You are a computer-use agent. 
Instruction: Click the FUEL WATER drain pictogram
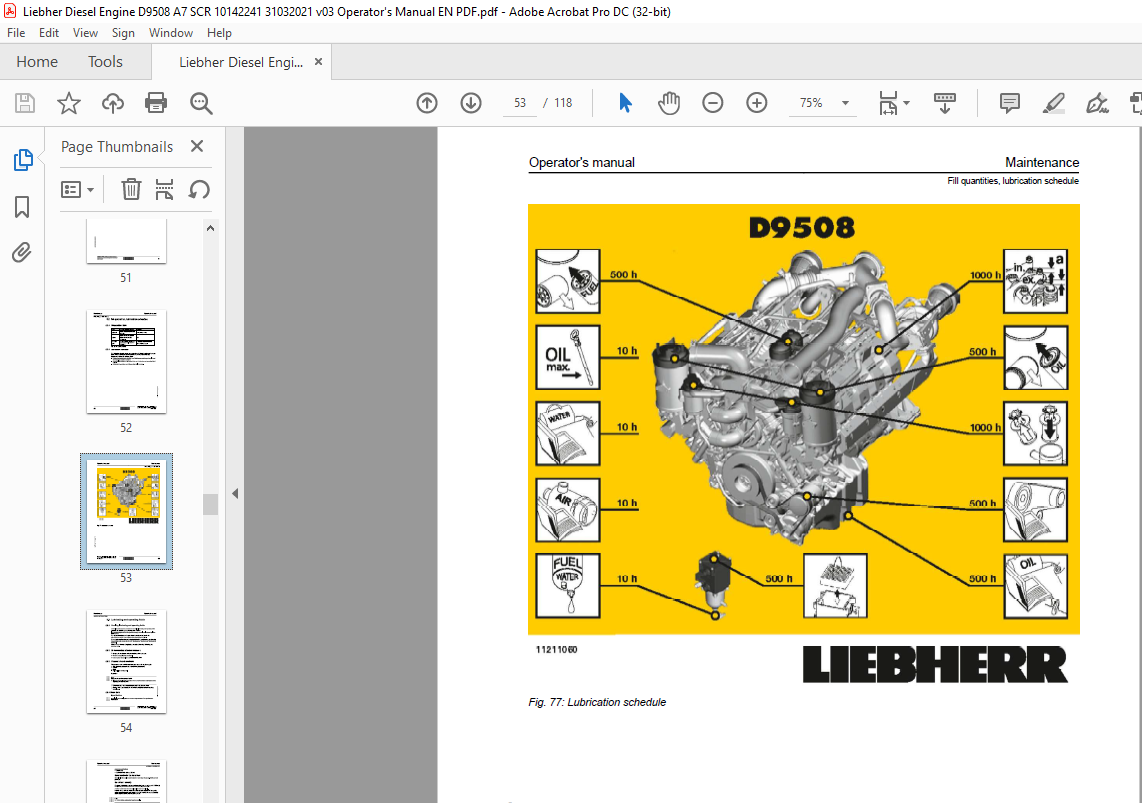click(x=567, y=585)
